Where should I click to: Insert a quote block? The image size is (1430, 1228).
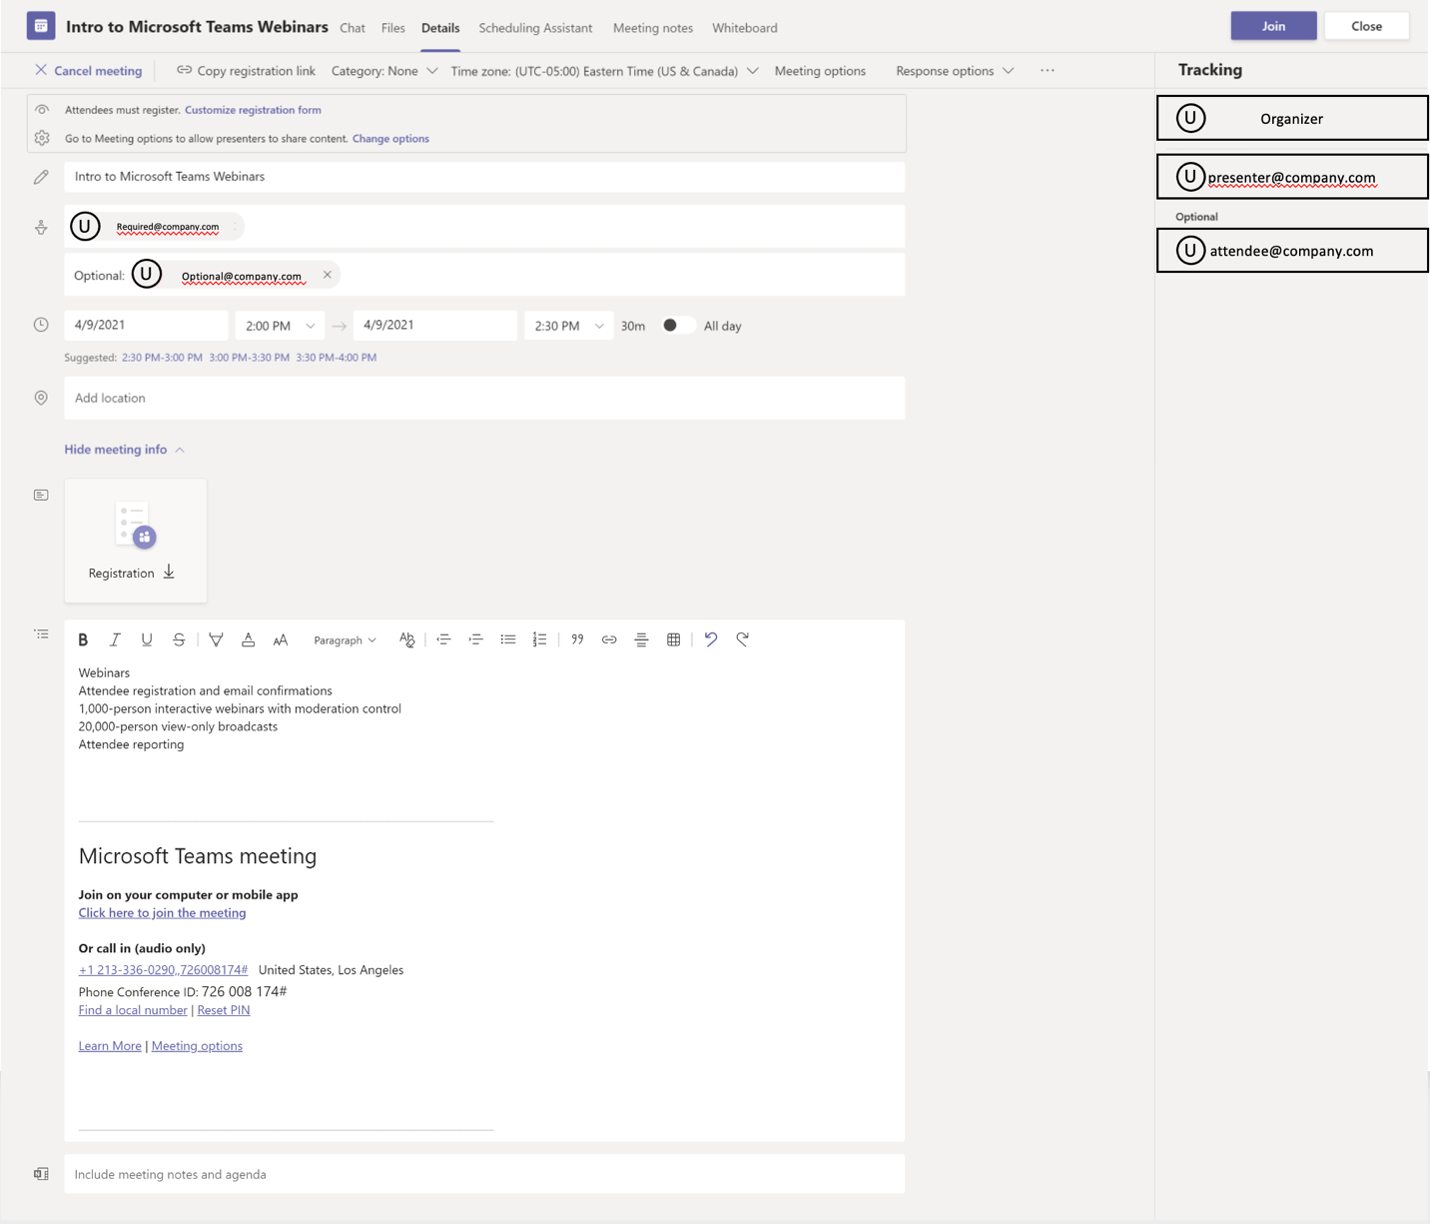point(577,640)
